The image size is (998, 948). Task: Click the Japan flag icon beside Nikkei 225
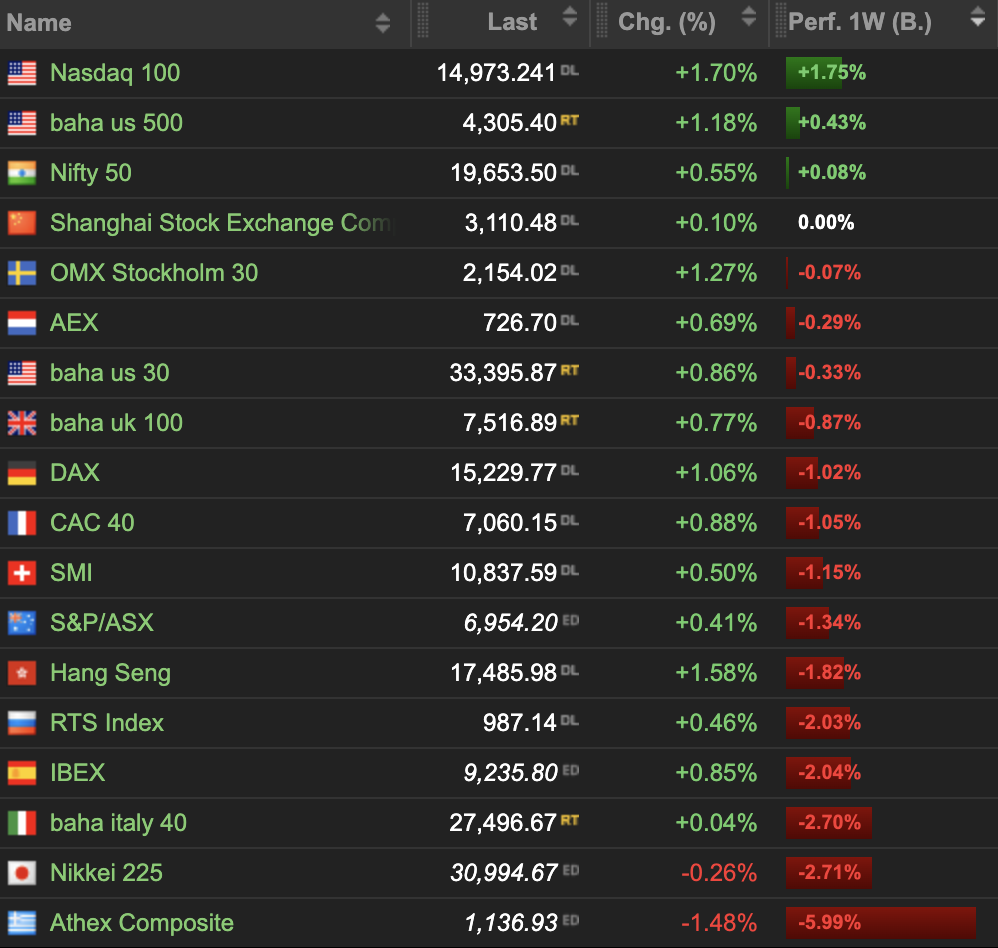point(22,873)
